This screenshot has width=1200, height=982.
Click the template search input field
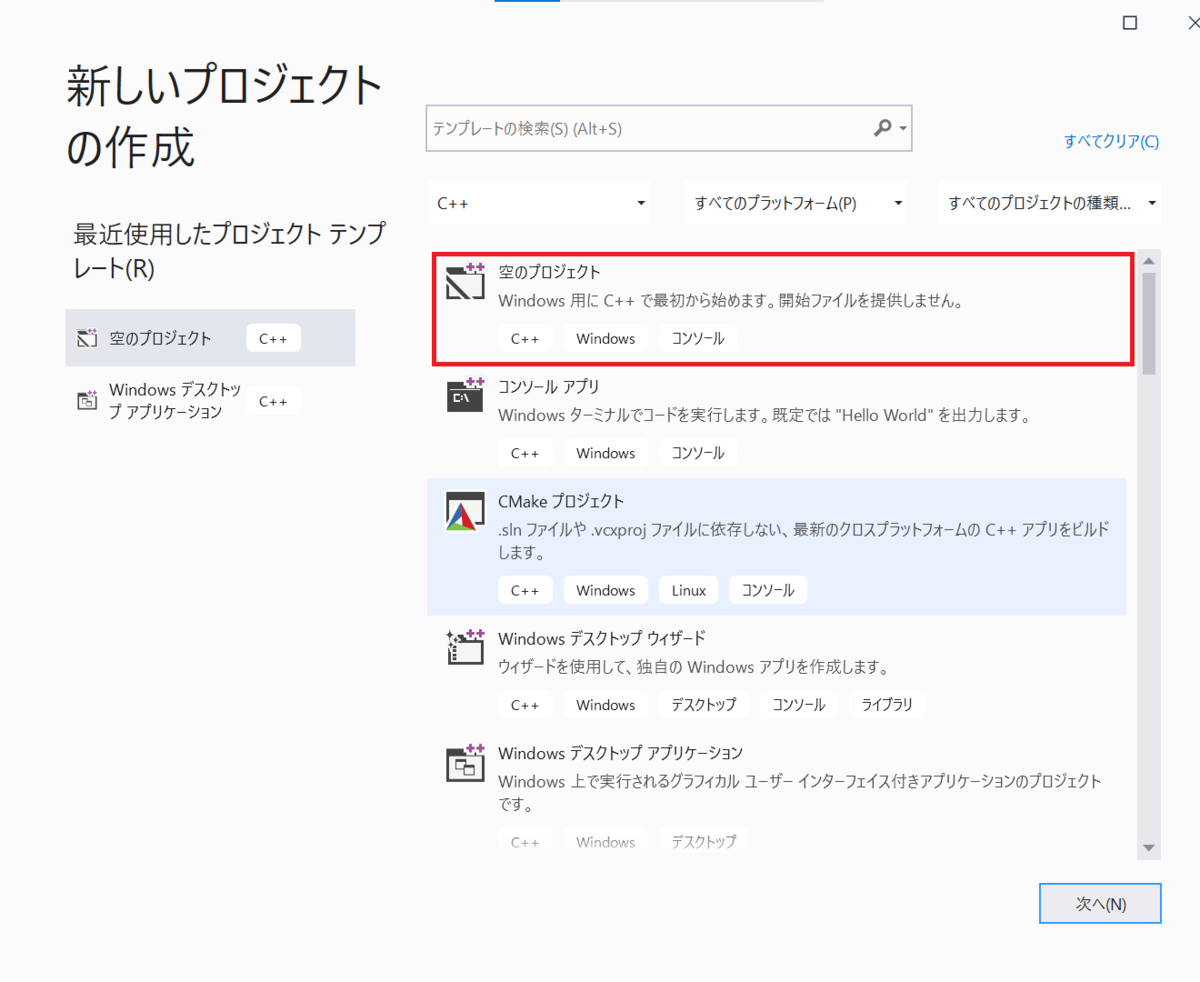click(650, 128)
